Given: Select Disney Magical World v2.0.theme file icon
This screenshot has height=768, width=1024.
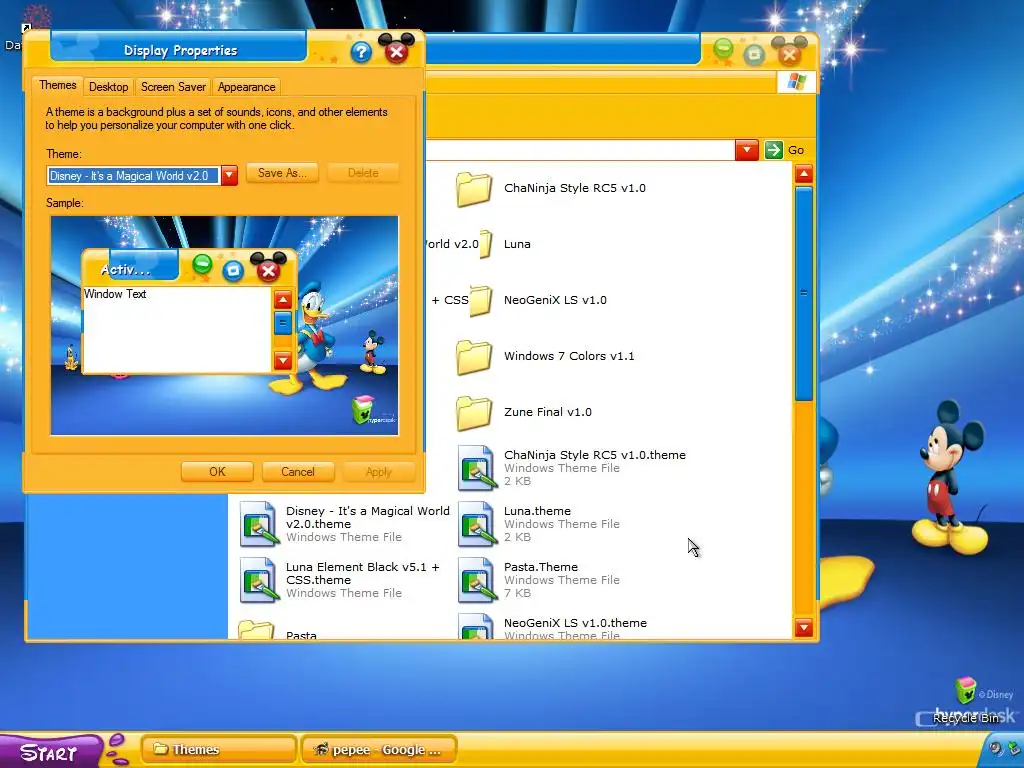Looking at the screenshot, I should 258,524.
